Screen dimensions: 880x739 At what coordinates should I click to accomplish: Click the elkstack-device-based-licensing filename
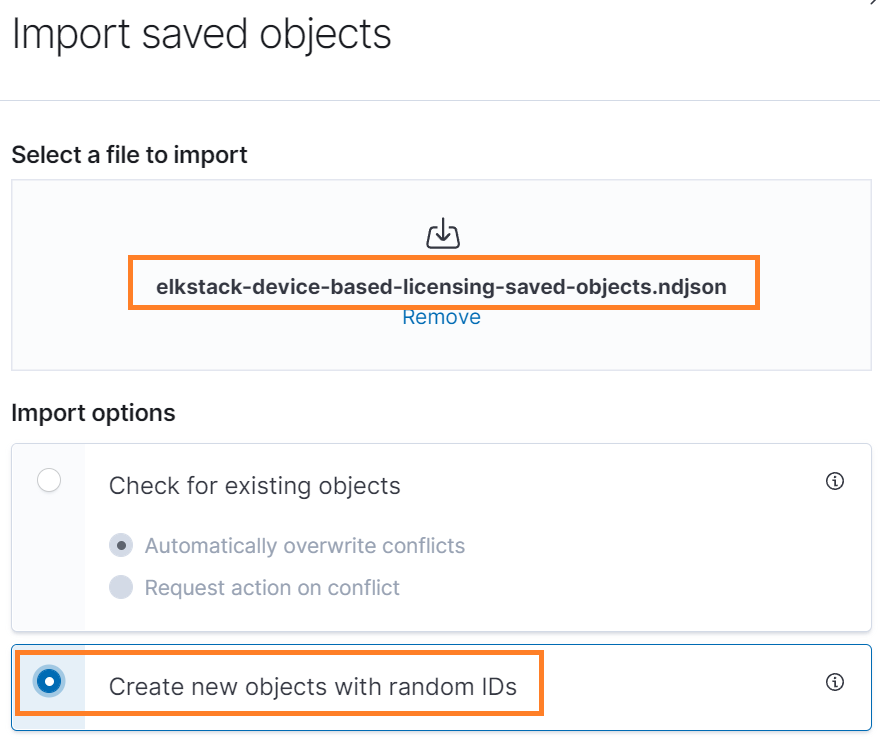[x=441, y=285]
